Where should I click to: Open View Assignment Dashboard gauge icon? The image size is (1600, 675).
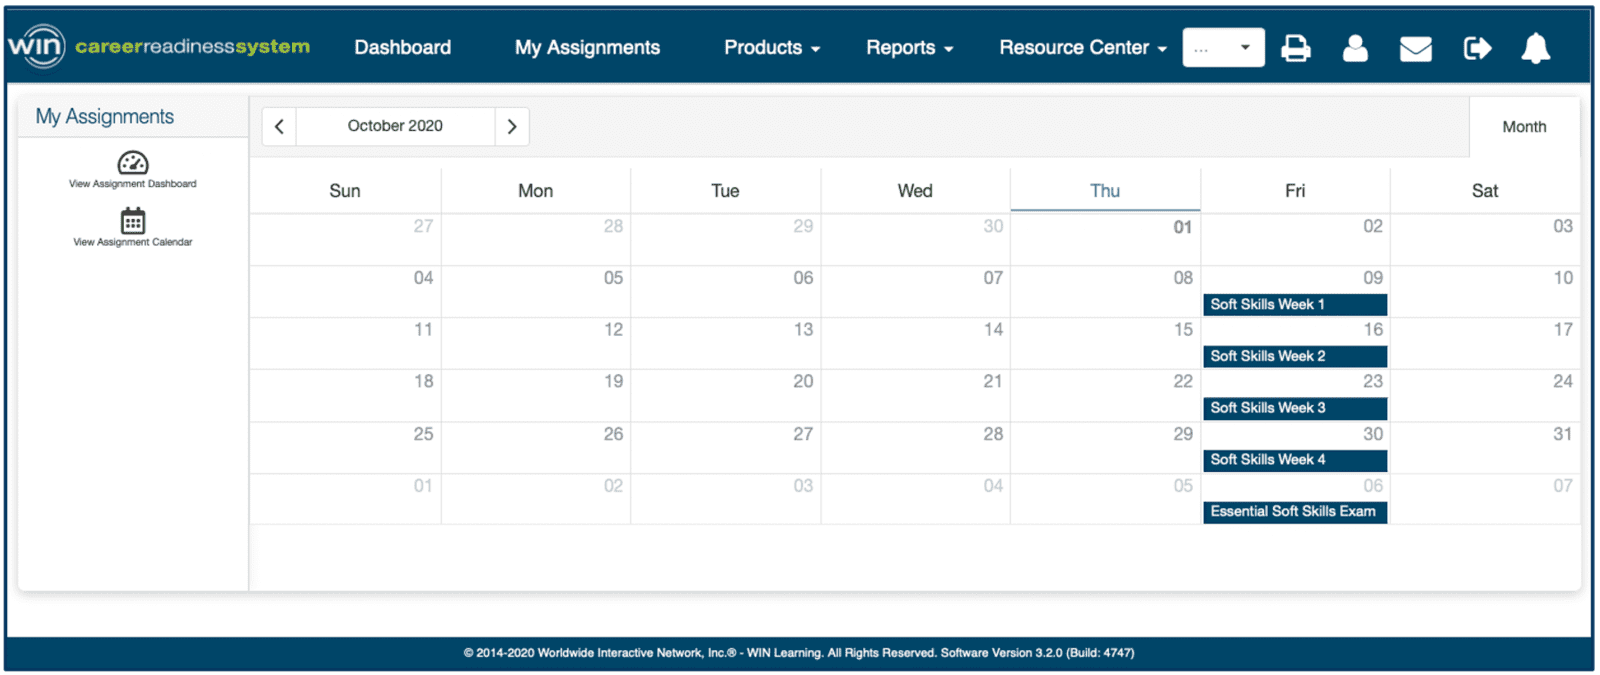[133, 163]
